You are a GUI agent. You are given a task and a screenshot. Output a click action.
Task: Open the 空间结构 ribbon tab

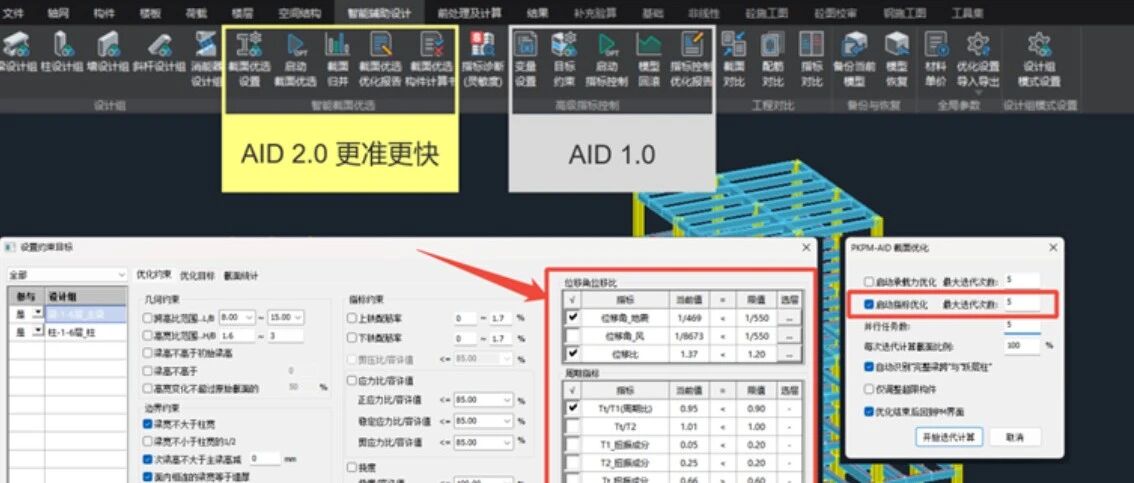pos(299,13)
